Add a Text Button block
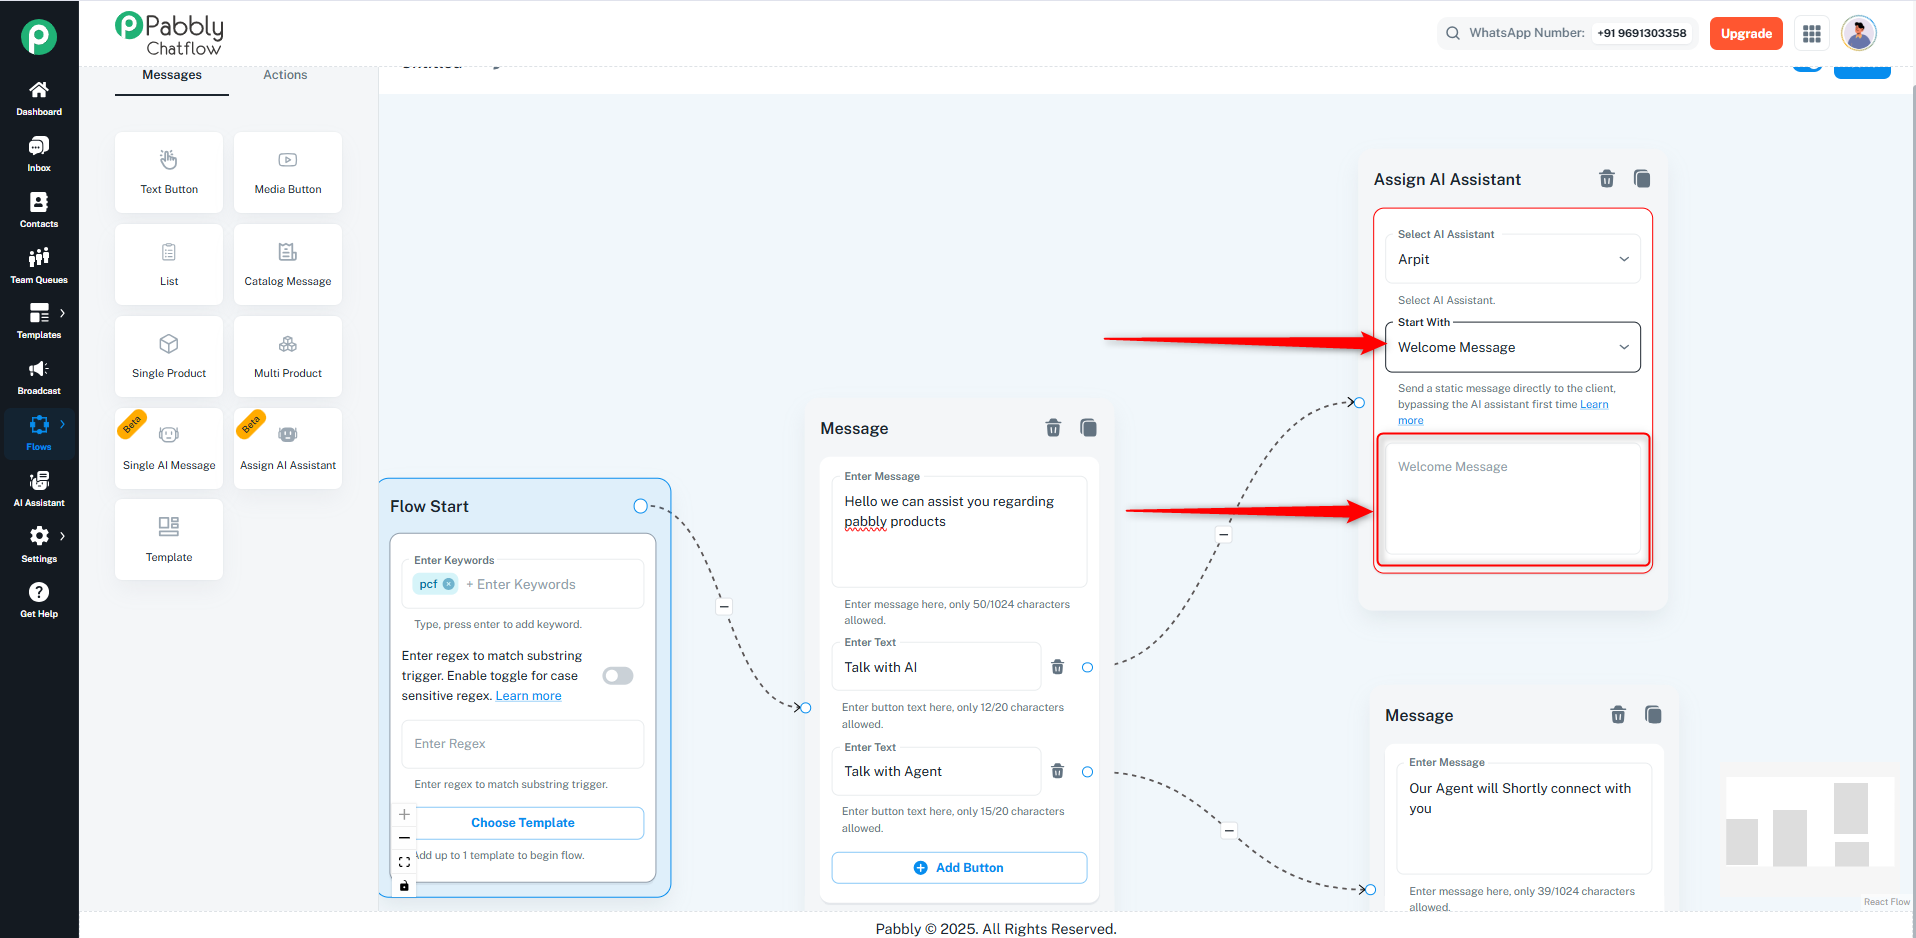1916x938 pixels. [169, 172]
